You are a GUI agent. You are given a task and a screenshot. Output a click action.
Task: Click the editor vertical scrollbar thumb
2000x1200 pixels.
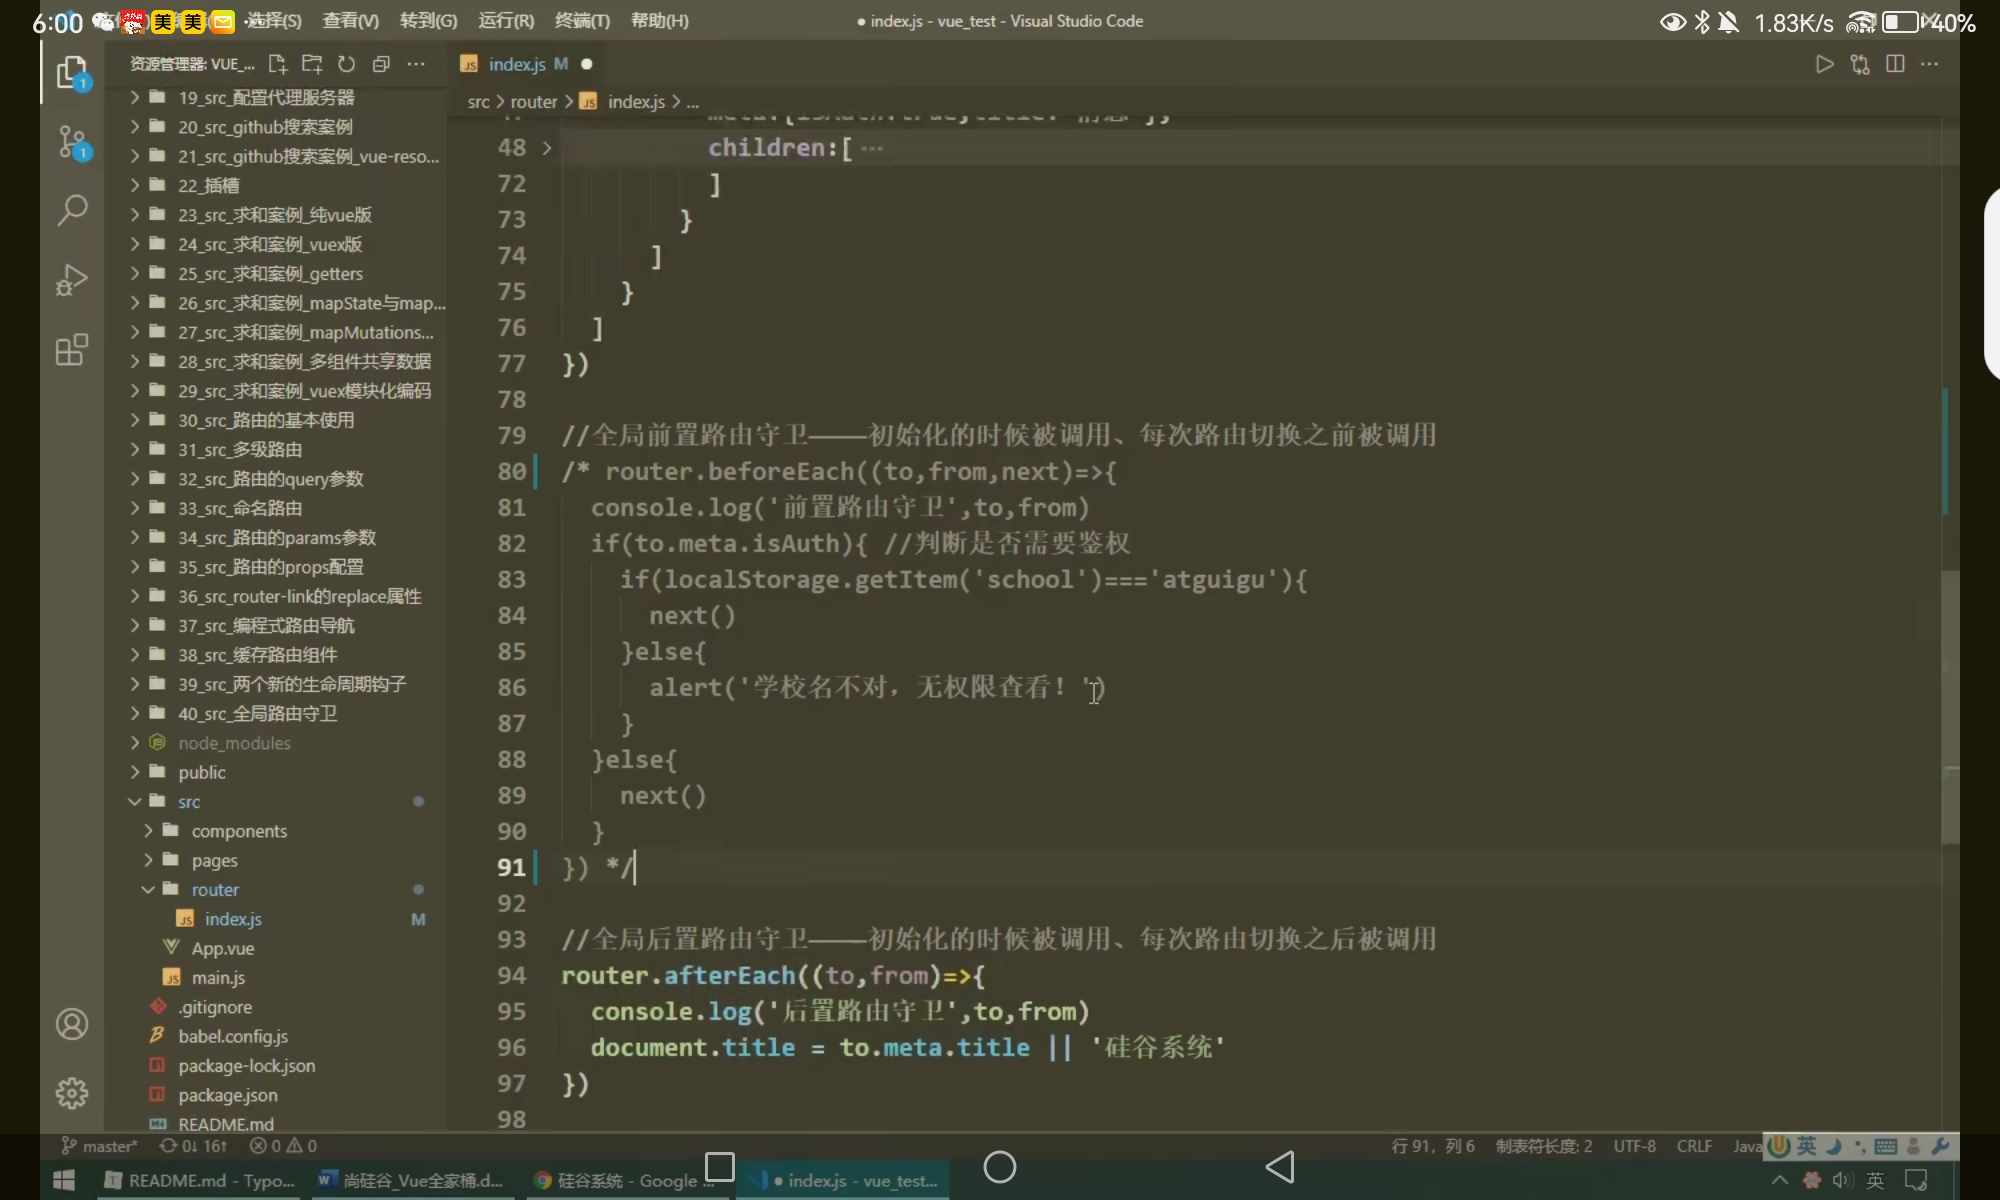click(1949, 705)
